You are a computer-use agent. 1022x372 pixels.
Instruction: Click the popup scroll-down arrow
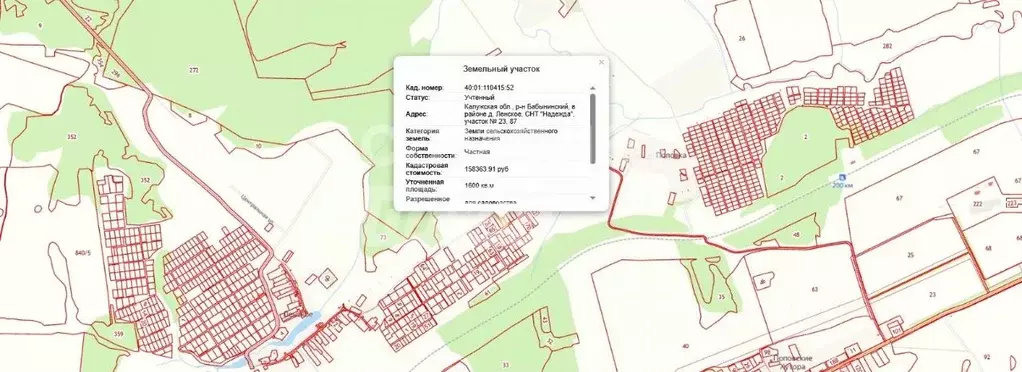coord(592,197)
